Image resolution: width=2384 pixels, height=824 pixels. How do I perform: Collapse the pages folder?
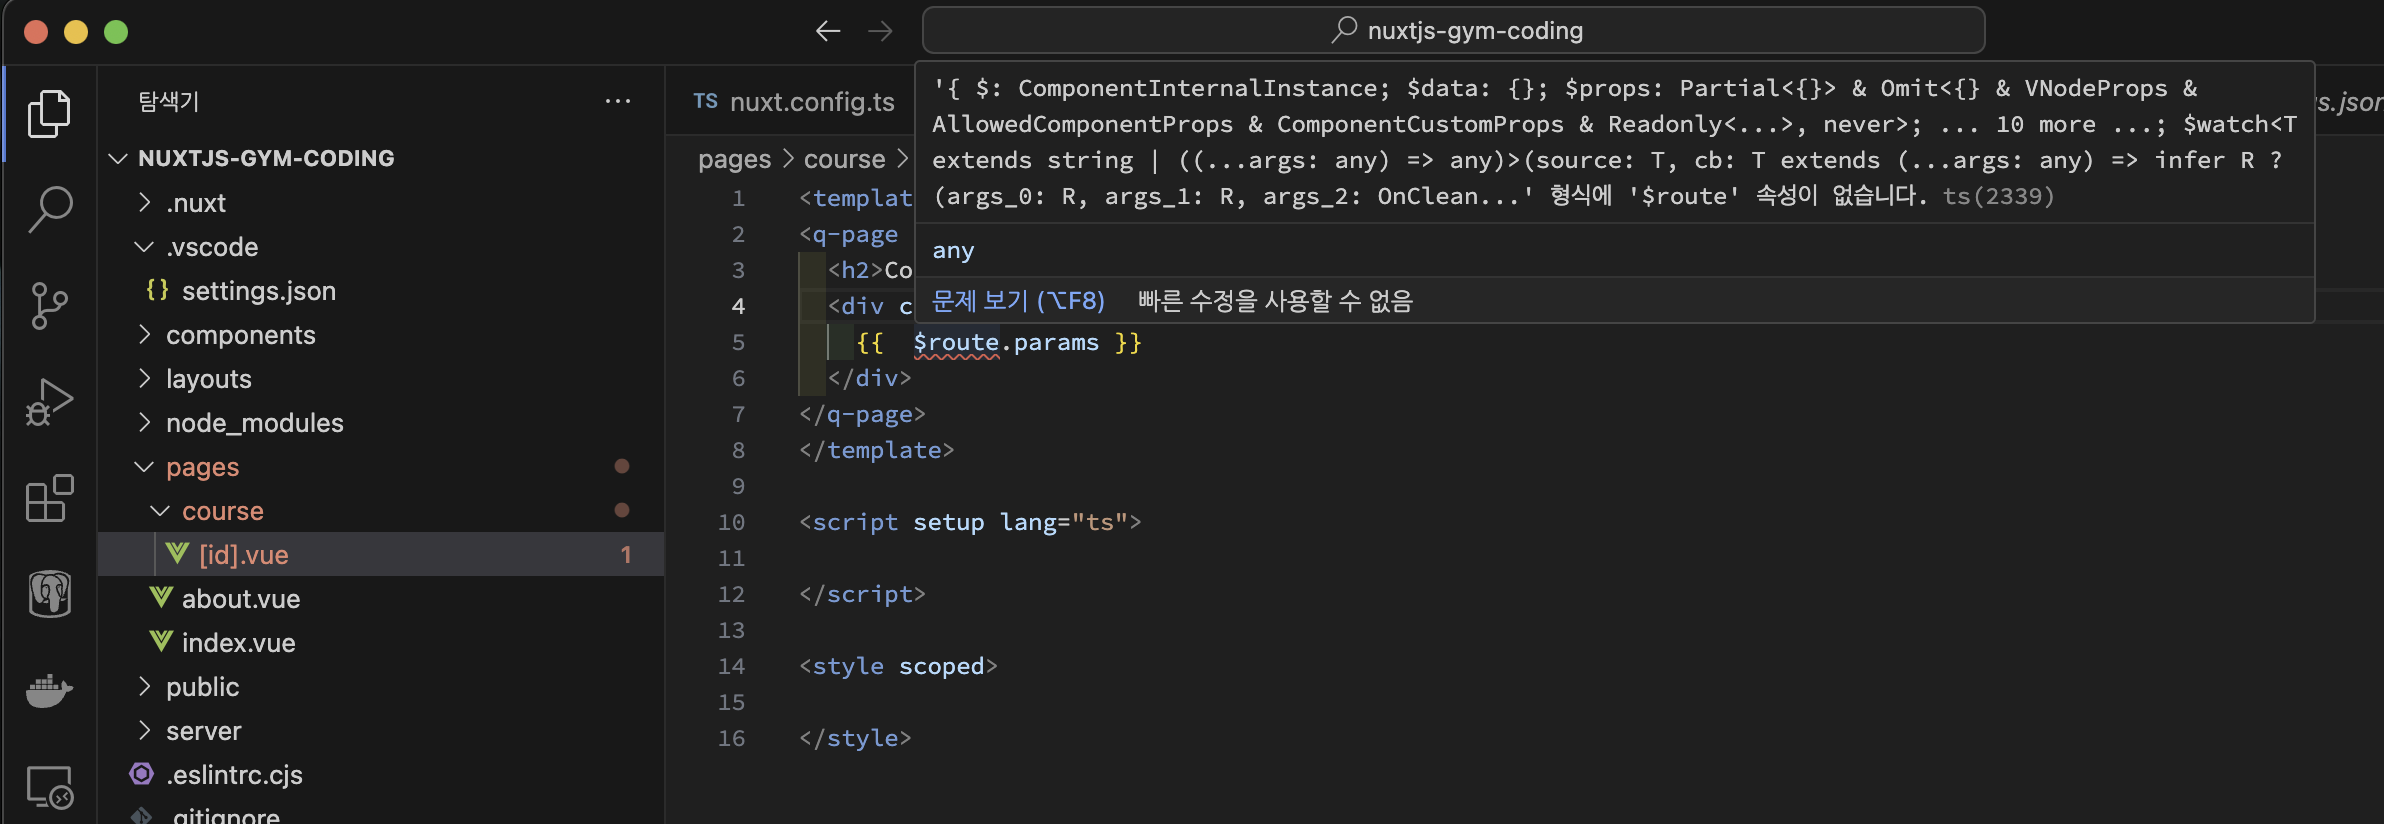click(145, 466)
